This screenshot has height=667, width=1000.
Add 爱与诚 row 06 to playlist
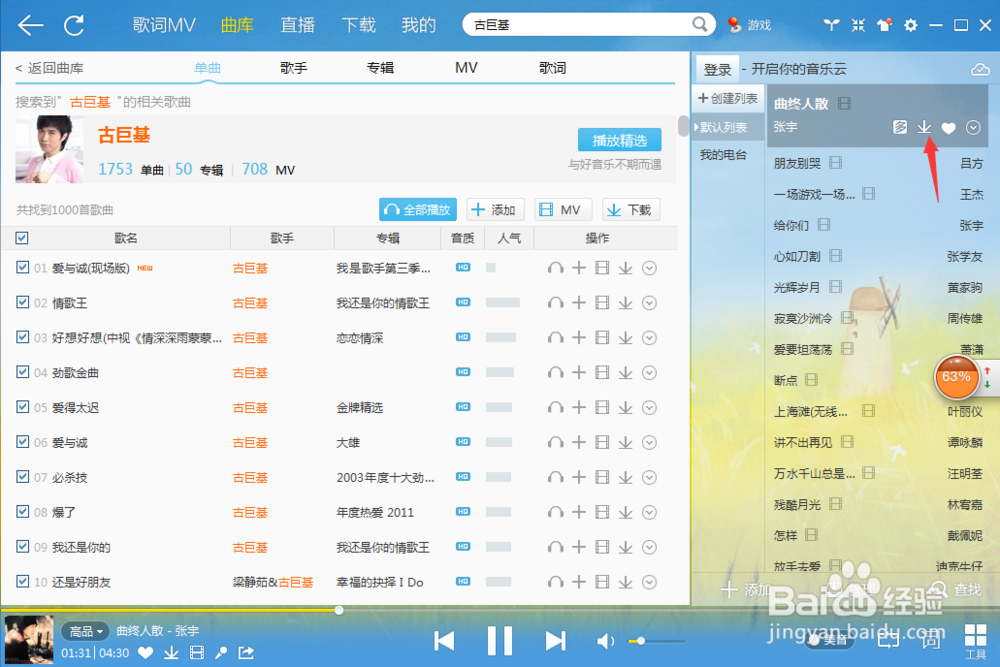[x=578, y=442]
